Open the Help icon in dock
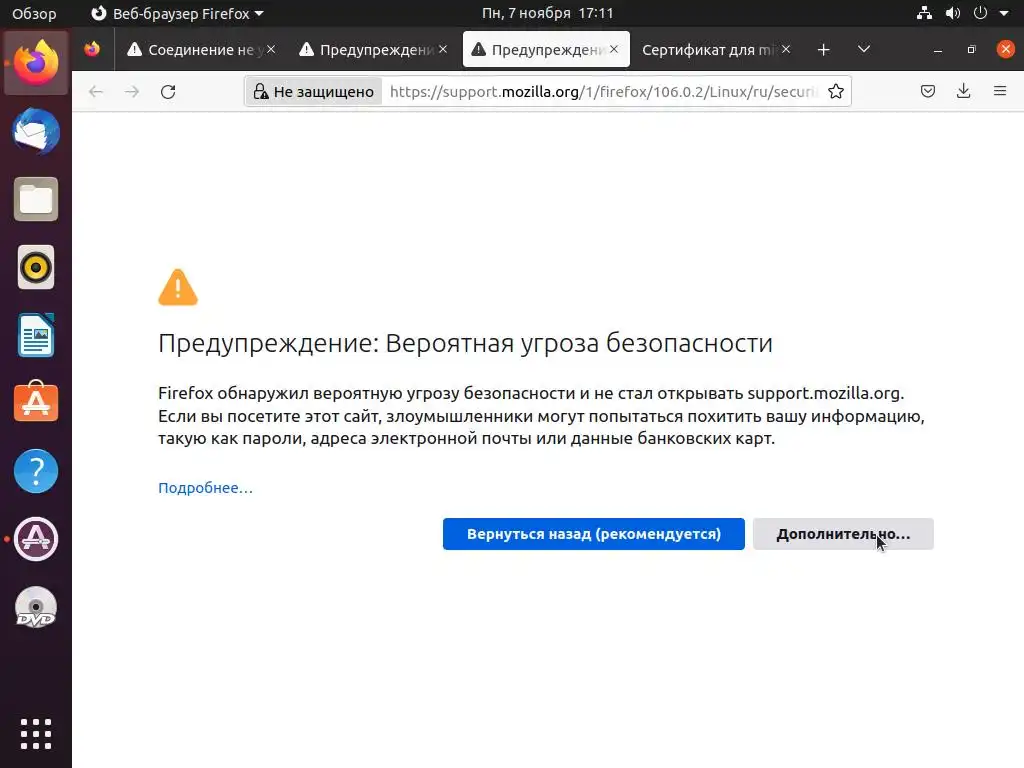This screenshot has height=768, width=1024. click(x=36, y=471)
